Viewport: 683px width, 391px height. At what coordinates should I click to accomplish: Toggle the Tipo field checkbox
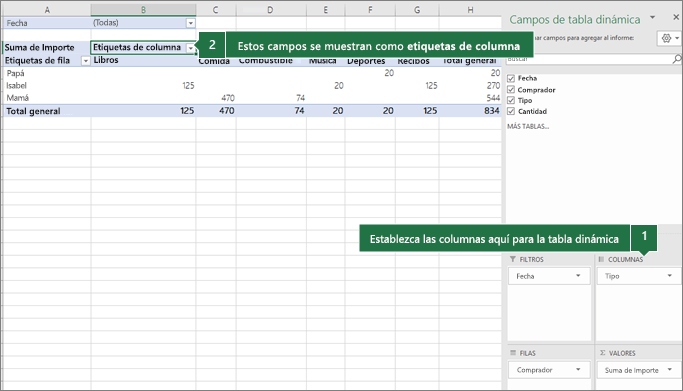[x=511, y=101]
